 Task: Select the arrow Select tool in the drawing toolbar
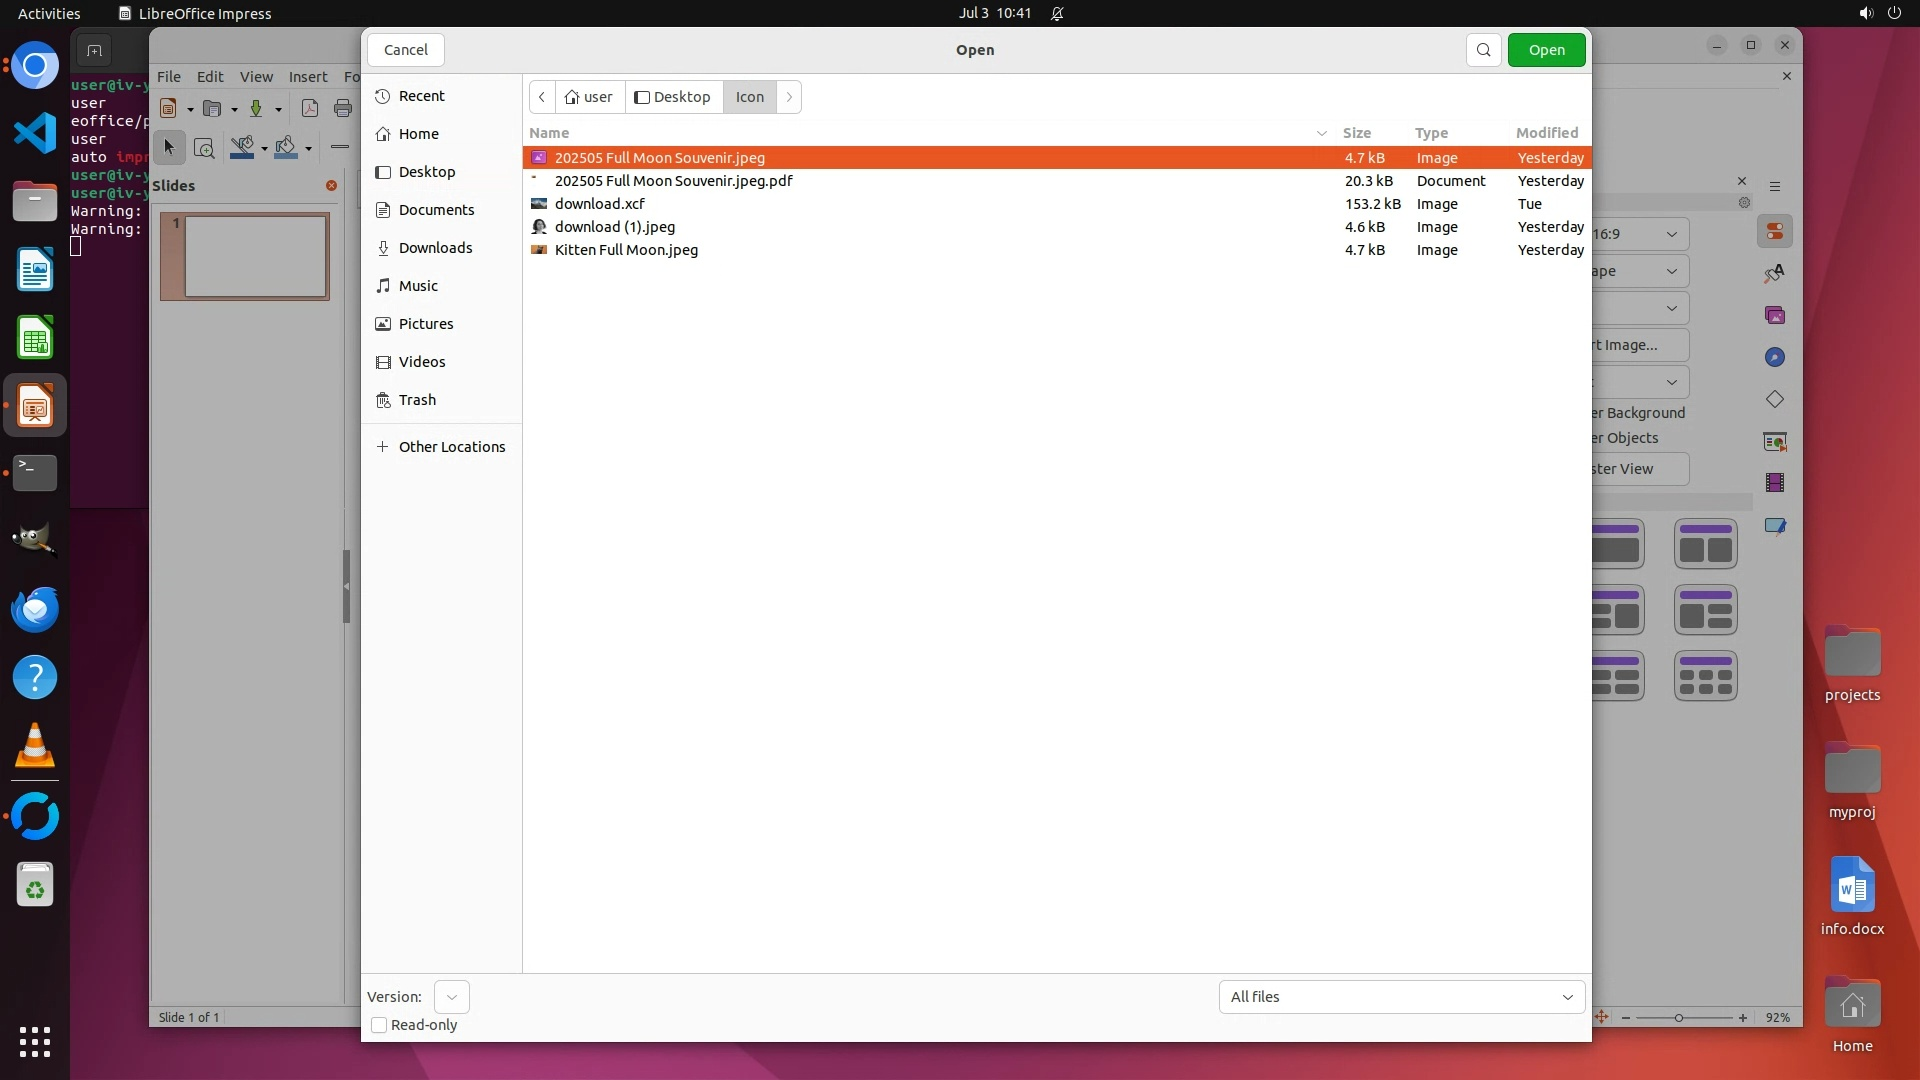[168, 148]
